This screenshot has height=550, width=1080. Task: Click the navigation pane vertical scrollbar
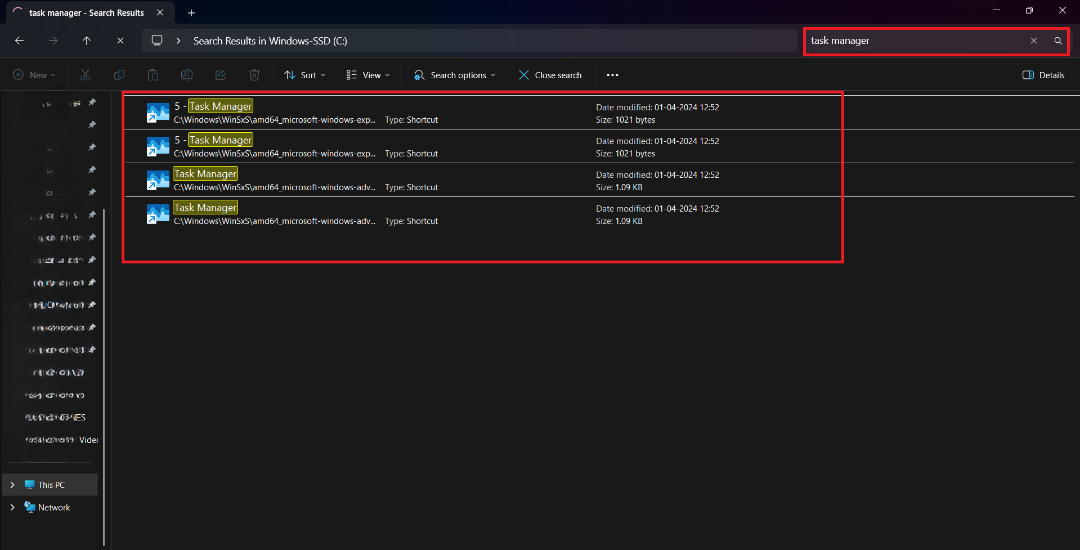tap(105, 377)
